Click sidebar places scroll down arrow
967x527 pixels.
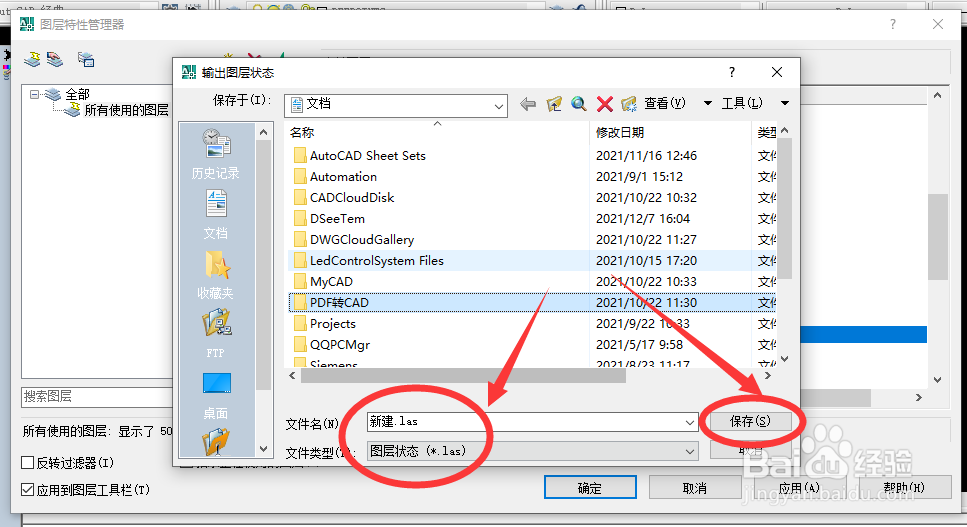(263, 449)
